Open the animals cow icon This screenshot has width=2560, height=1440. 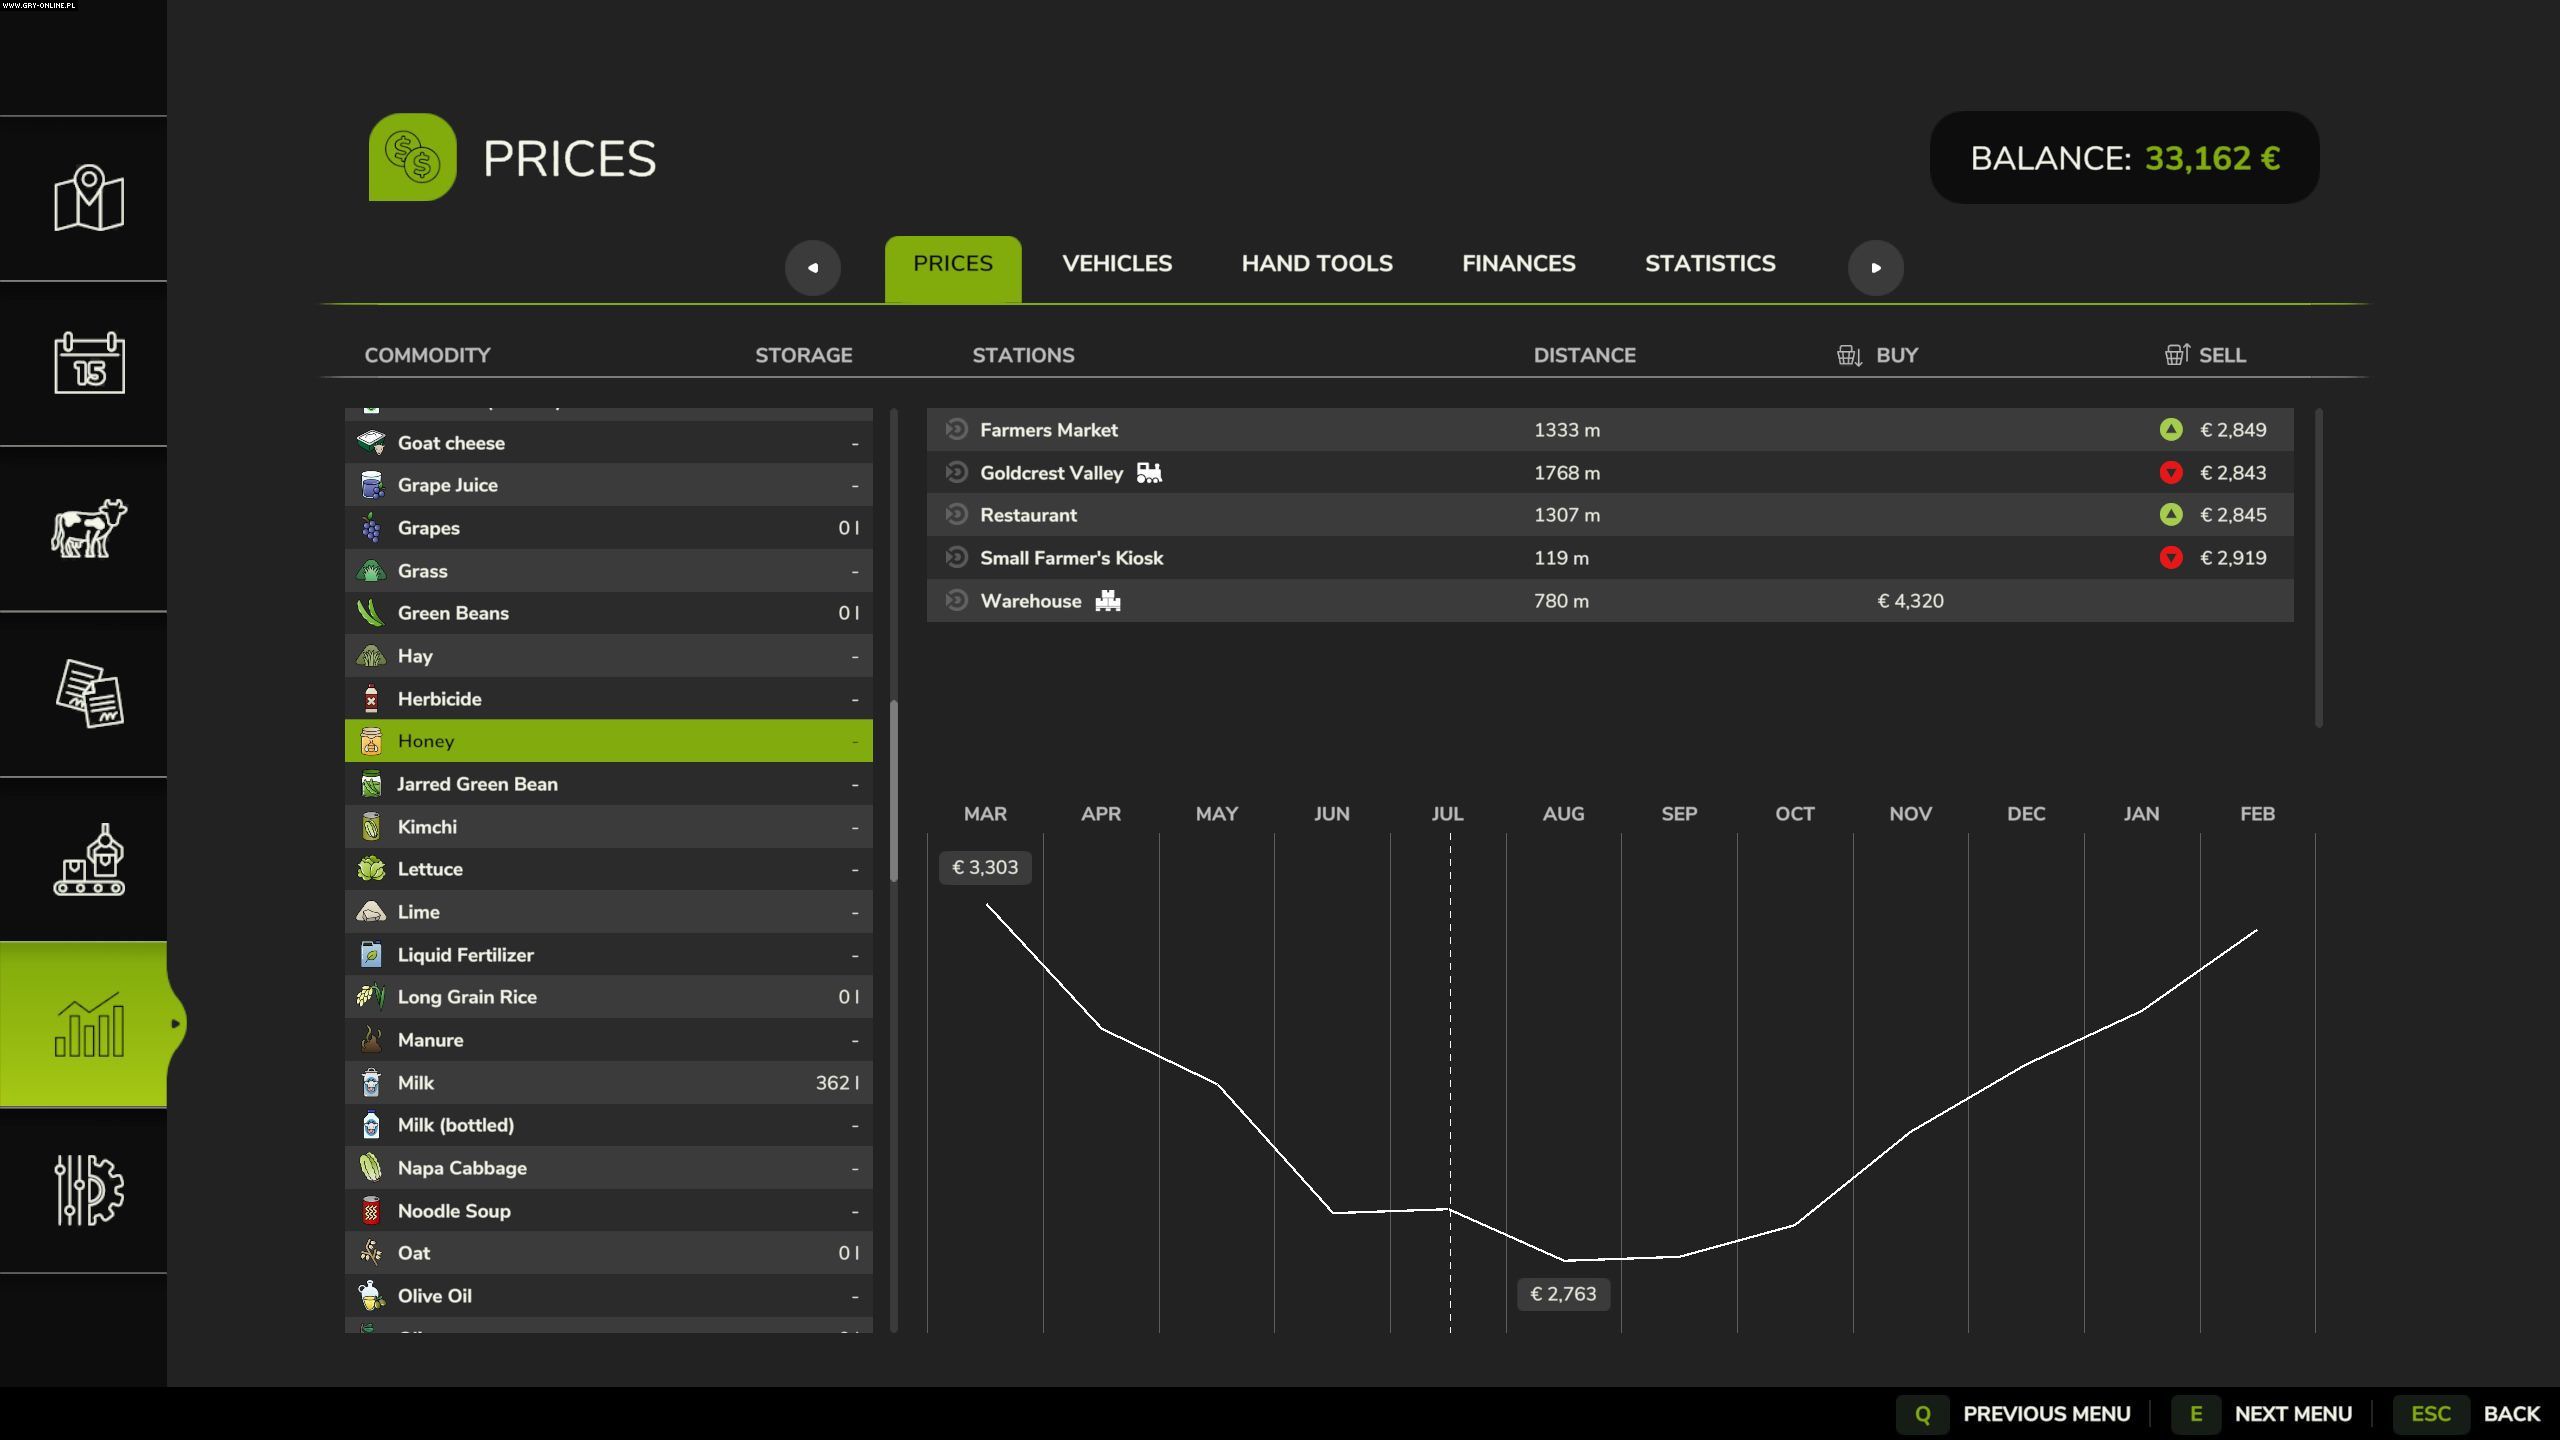88,528
